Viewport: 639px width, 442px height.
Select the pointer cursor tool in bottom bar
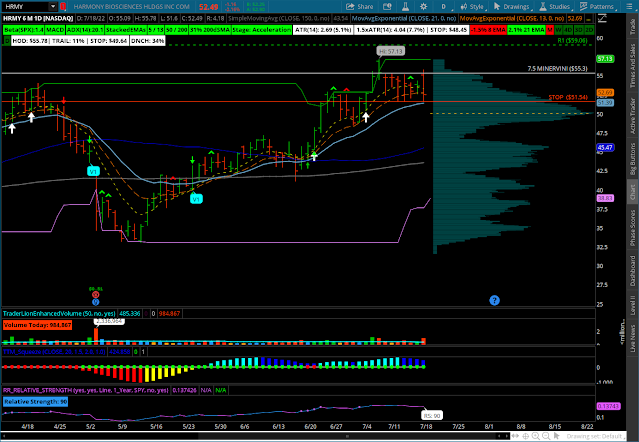click(556, 436)
